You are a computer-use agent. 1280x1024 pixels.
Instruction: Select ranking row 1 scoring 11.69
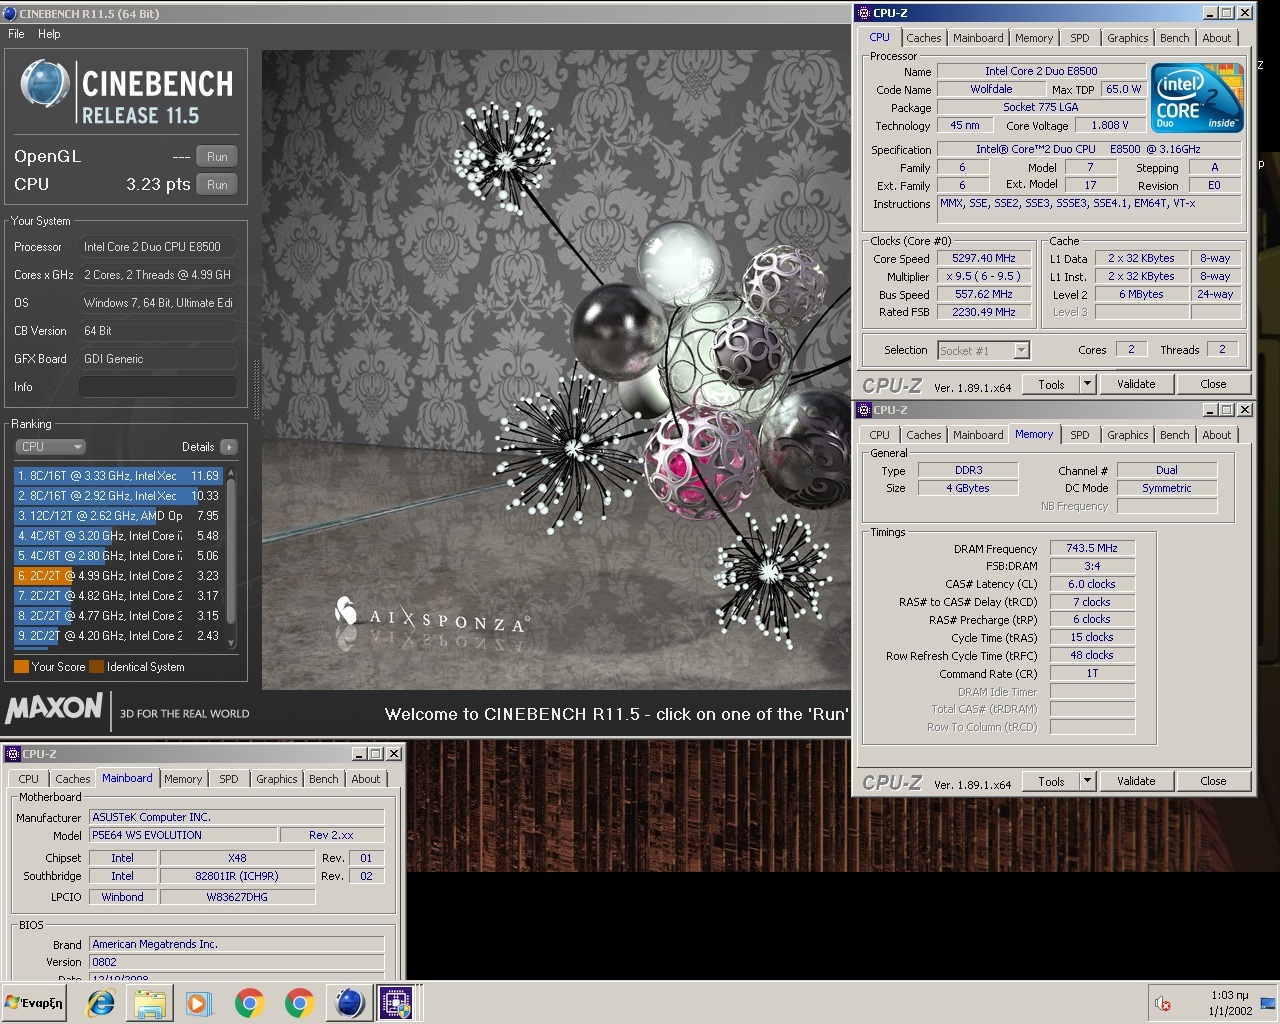coord(119,476)
